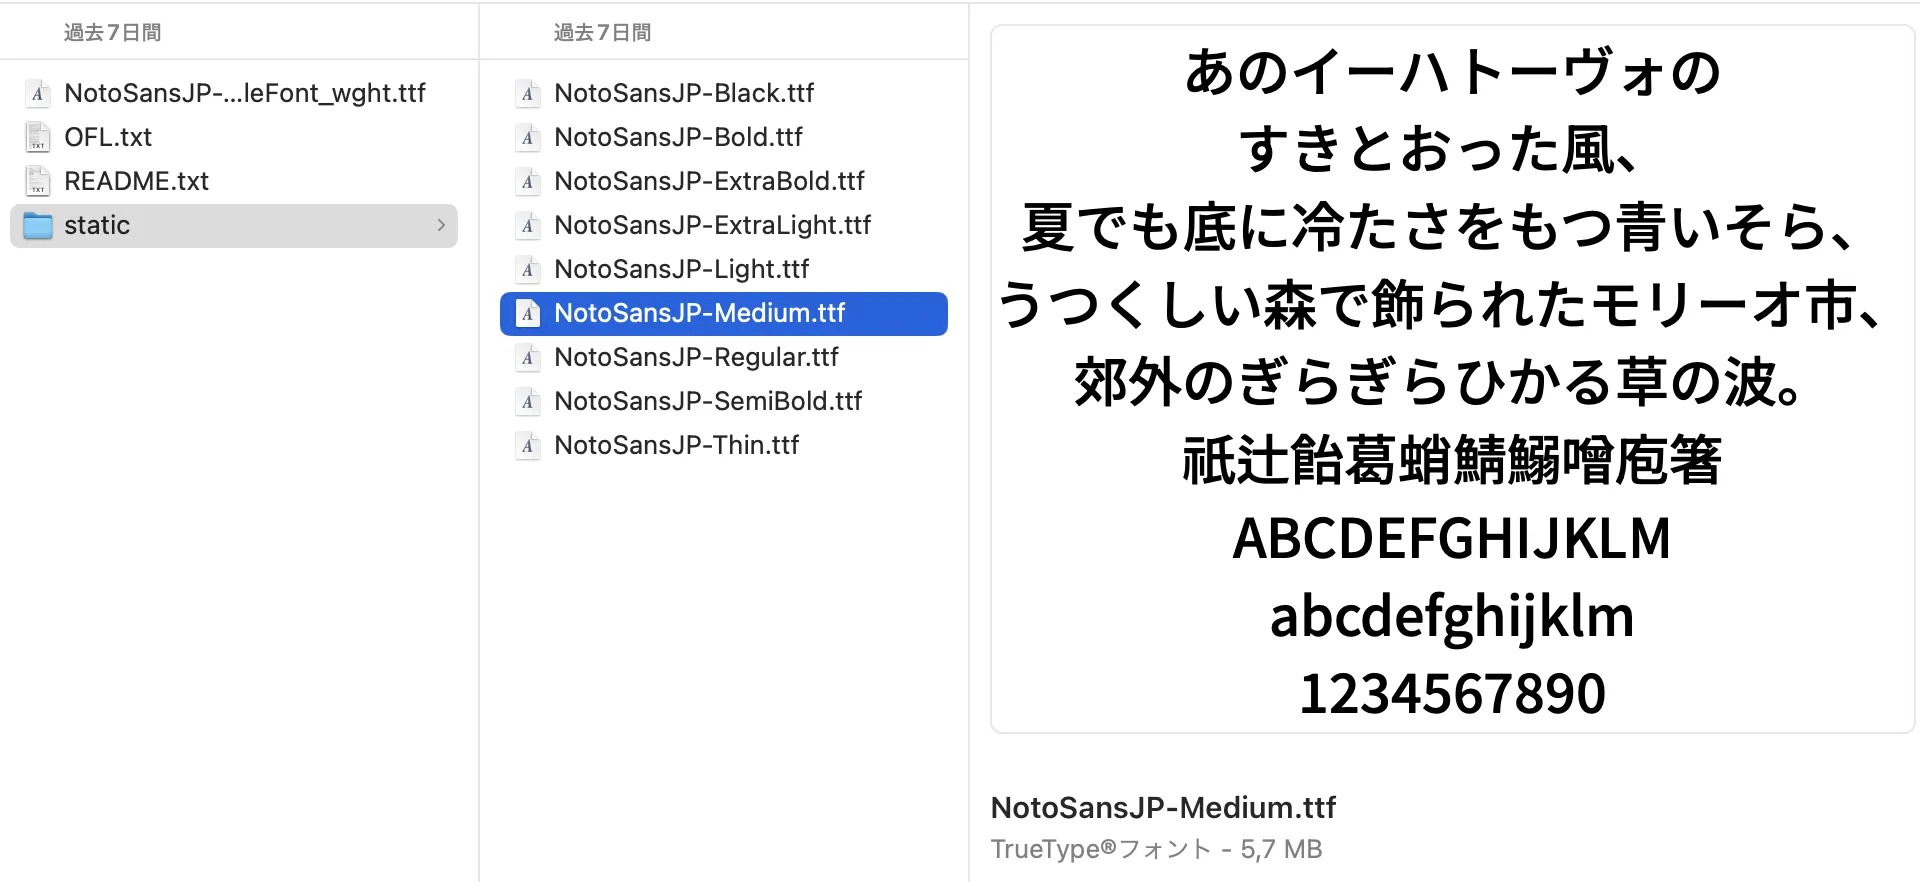1920x882 pixels.
Task: Select the file name NotoSansJP-Thin.ttf
Action: tap(676, 445)
